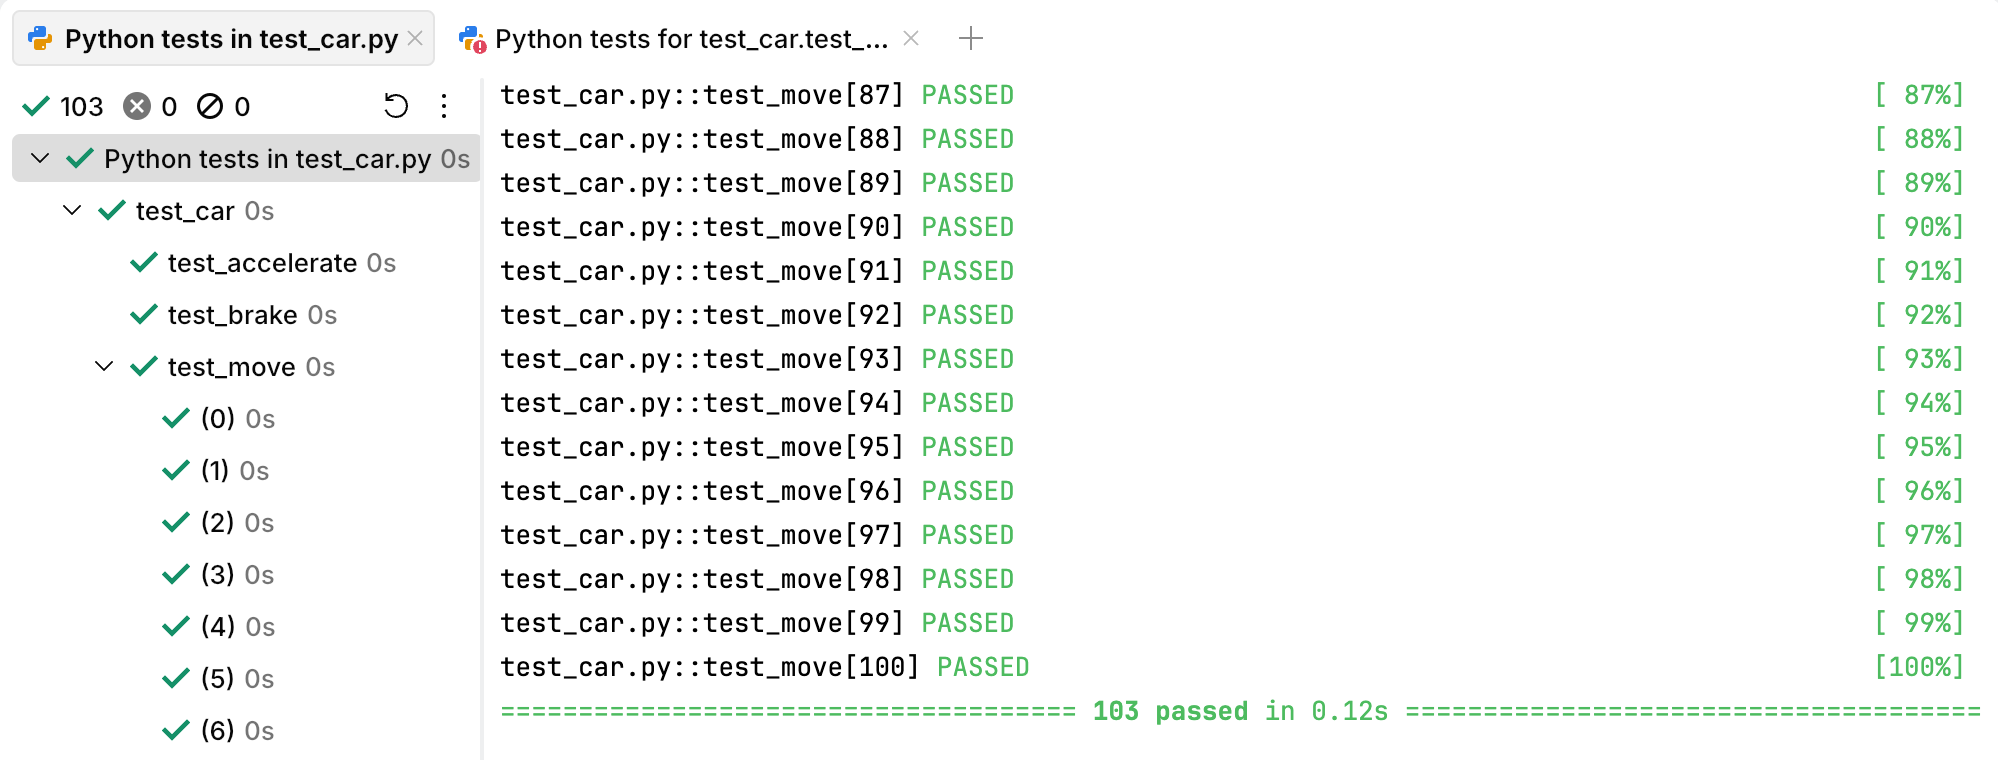Click the failed tests count icon showing 0

[137, 106]
